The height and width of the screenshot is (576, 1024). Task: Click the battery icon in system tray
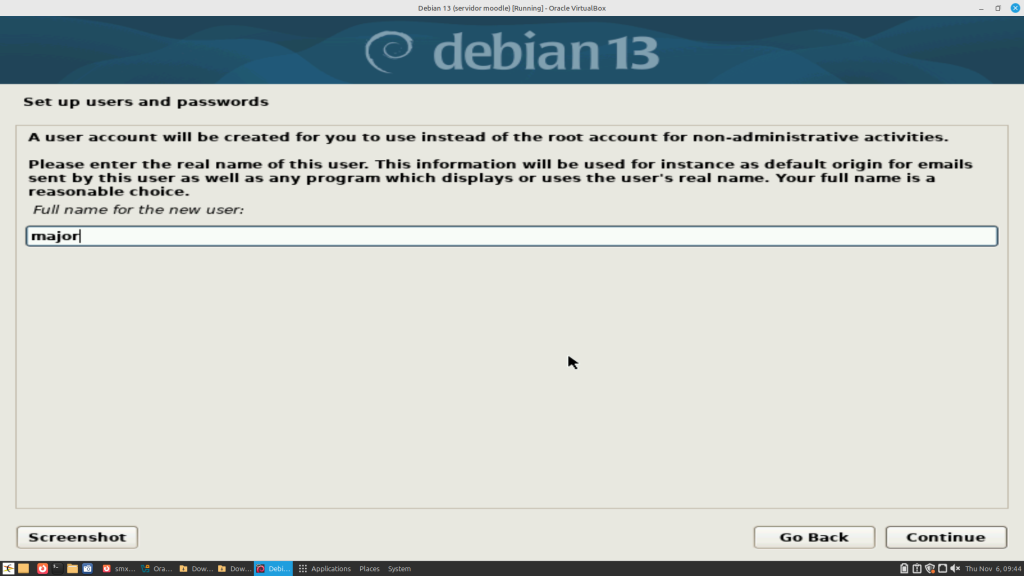click(x=904, y=568)
